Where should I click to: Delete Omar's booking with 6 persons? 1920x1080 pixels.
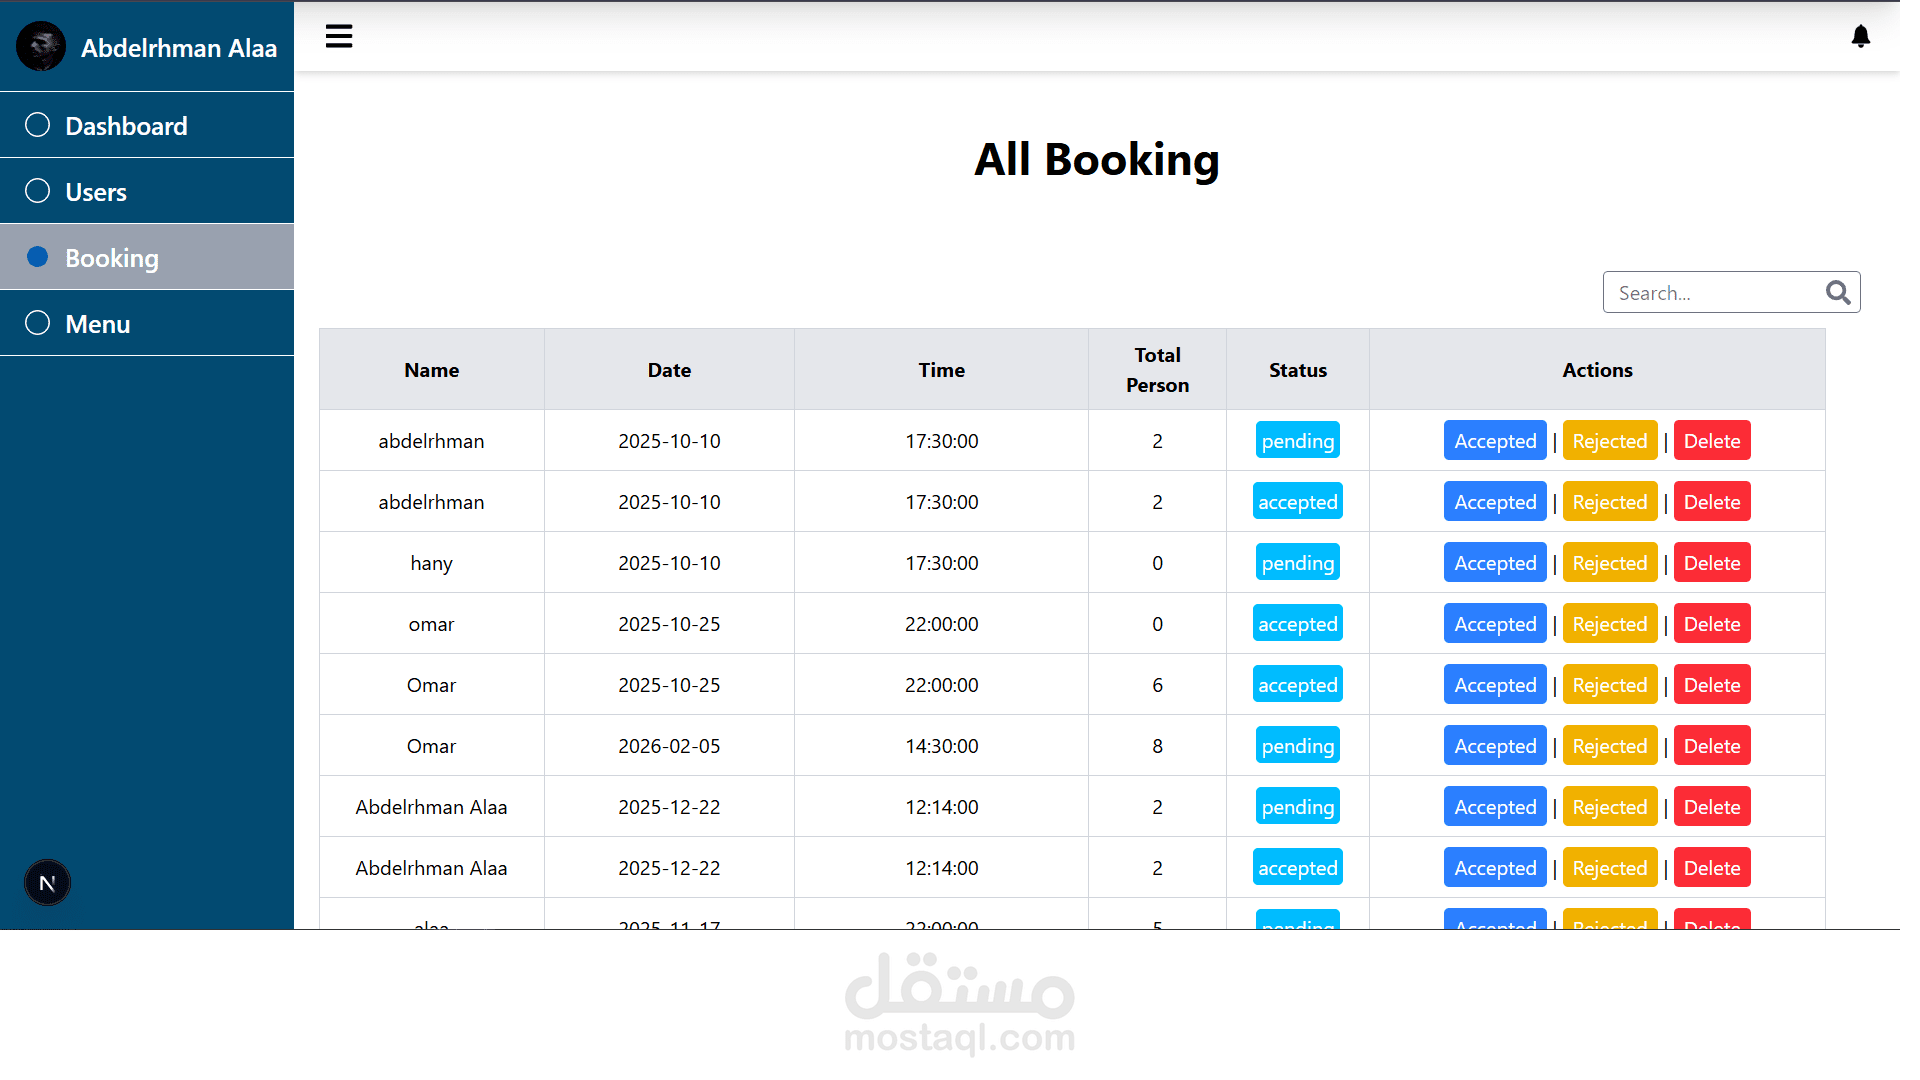coord(1711,685)
